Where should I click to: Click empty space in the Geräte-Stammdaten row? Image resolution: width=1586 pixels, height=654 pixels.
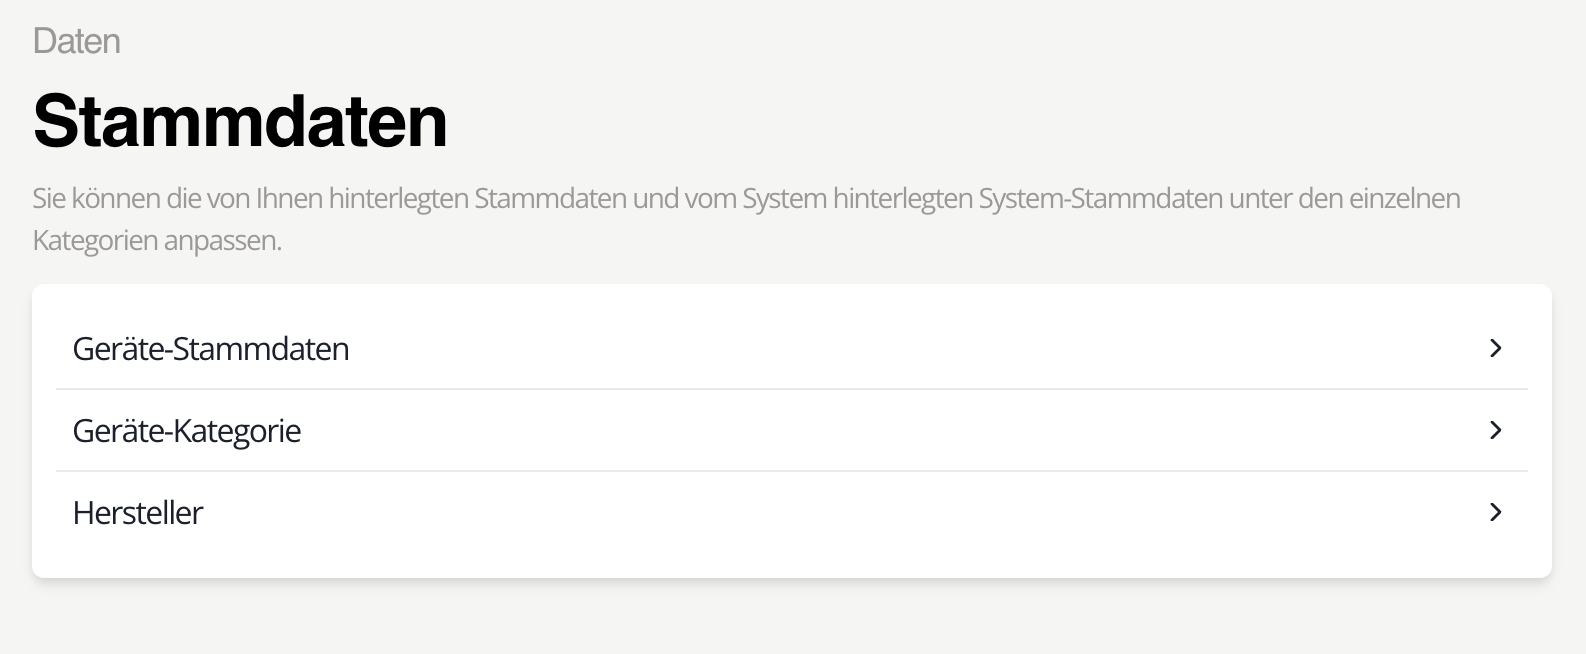pos(900,348)
